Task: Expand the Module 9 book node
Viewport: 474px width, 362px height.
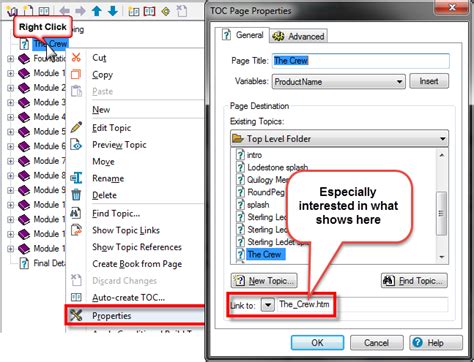Action: 10,190
